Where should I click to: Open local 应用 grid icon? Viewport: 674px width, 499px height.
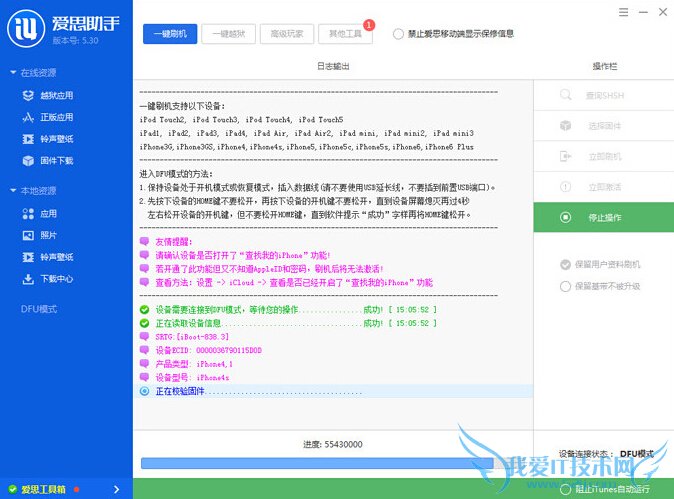(28, 214)
